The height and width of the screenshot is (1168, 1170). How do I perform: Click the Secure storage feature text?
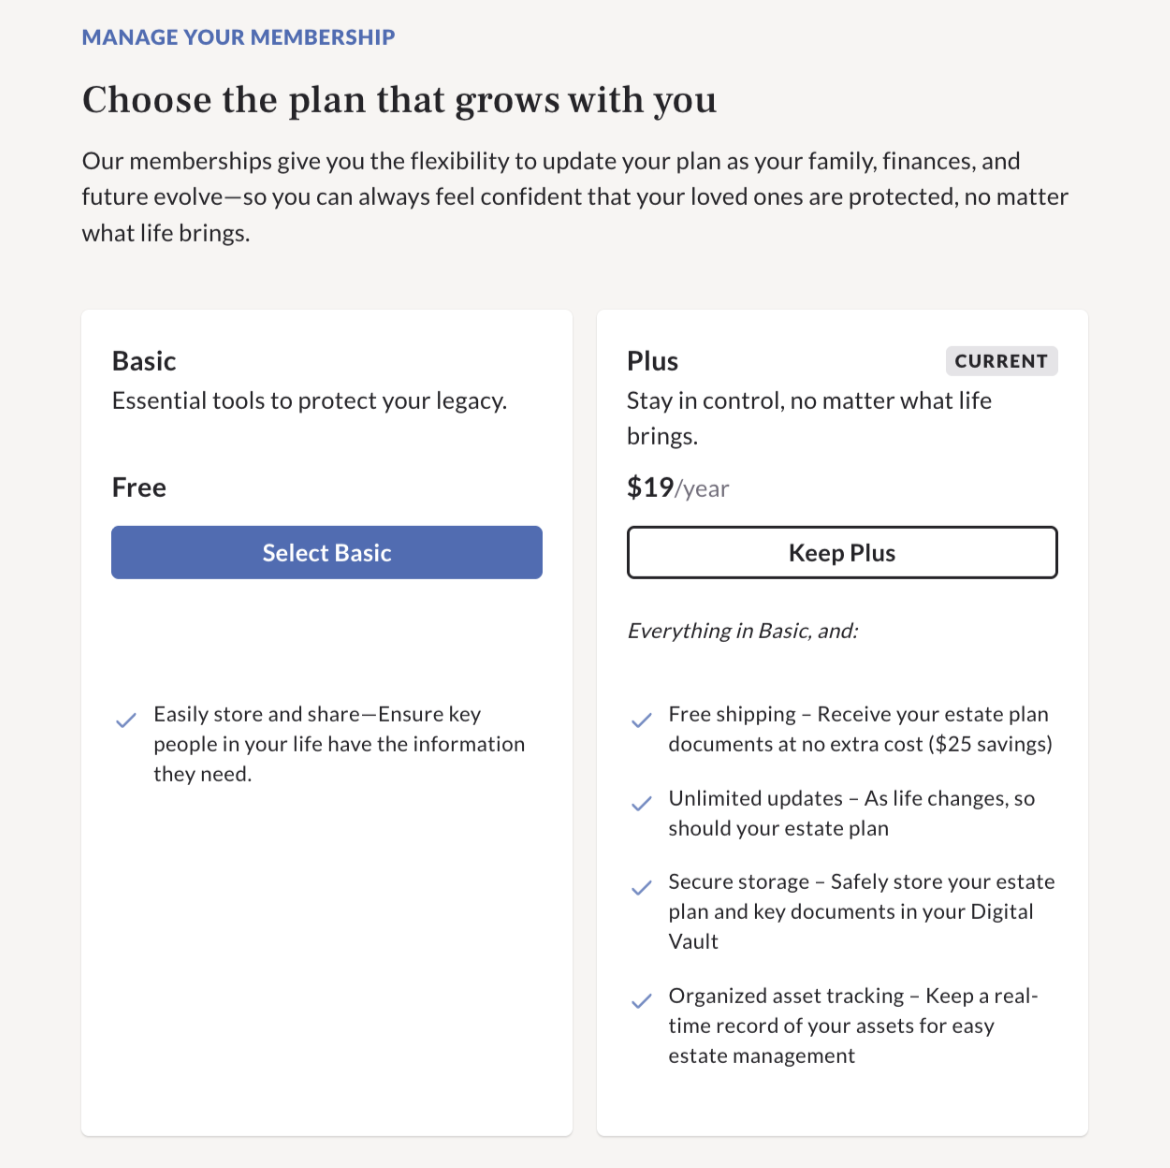click(860, 911)
